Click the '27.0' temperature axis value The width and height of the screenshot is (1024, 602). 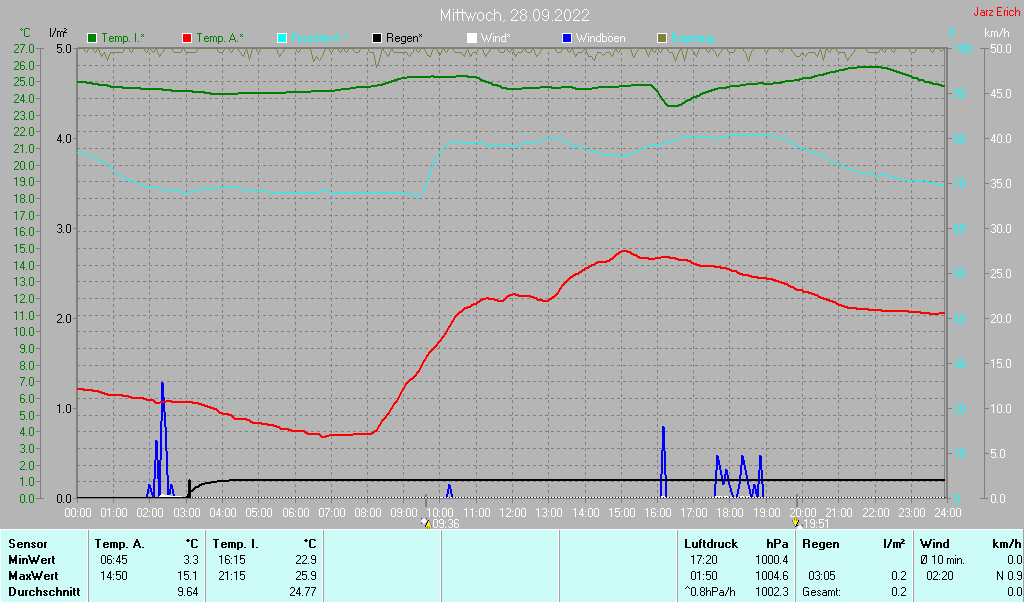(x=24, y=48)
